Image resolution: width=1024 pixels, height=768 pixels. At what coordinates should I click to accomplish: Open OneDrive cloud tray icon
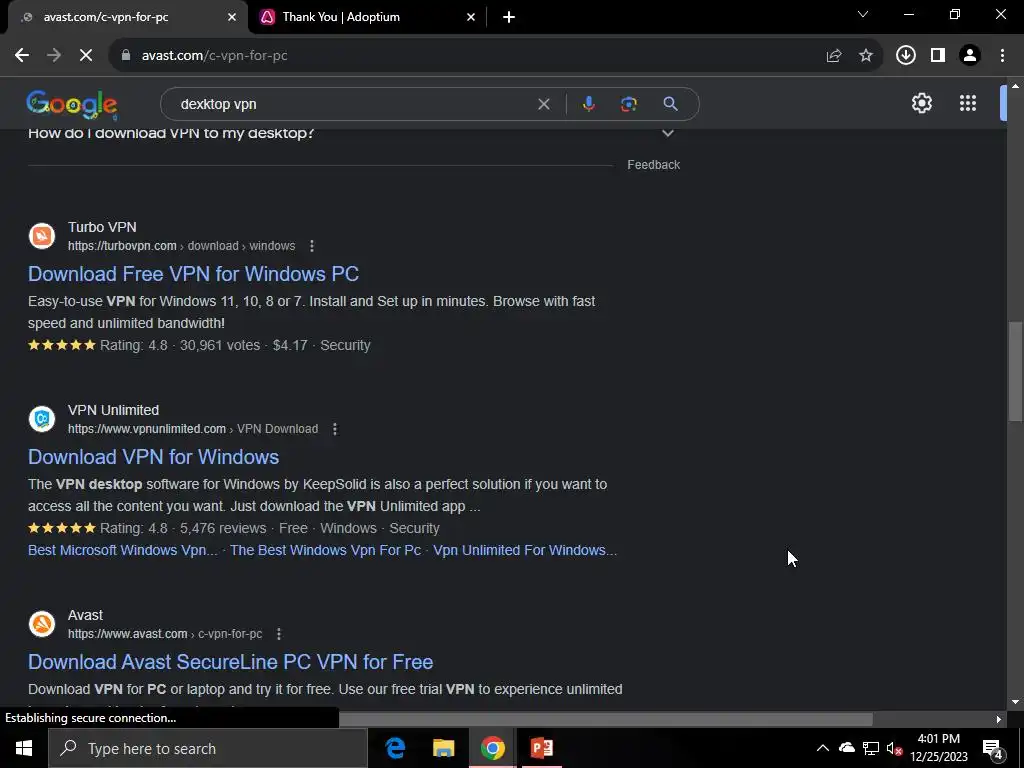click(x=846, y=748)
